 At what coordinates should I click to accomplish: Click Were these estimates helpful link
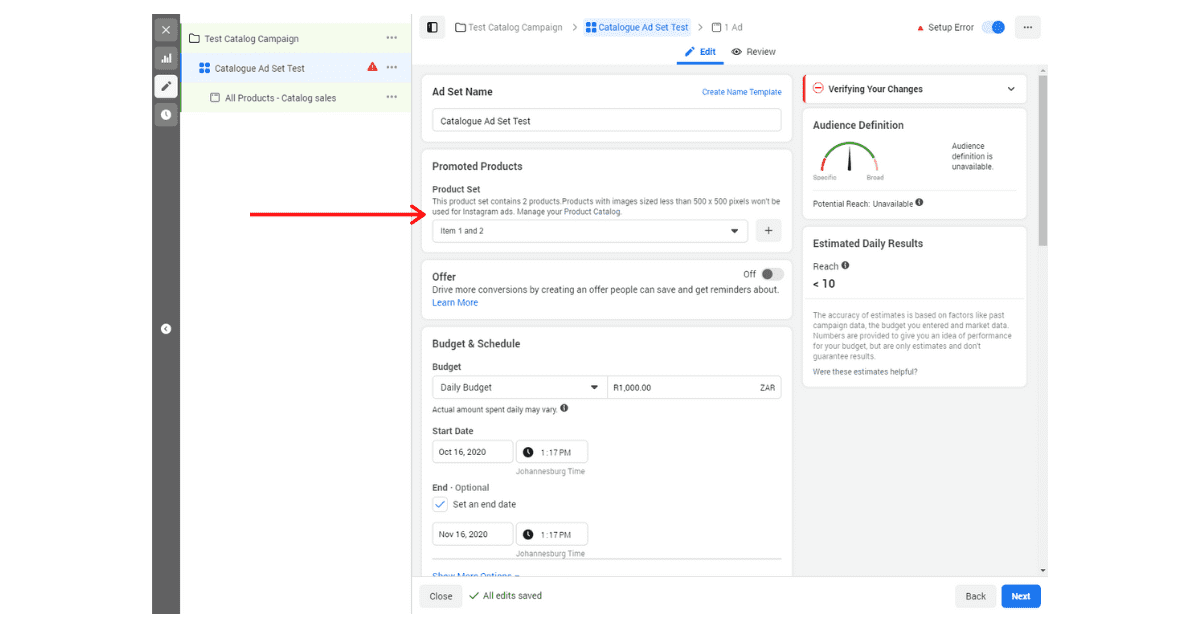pos(865,372)
